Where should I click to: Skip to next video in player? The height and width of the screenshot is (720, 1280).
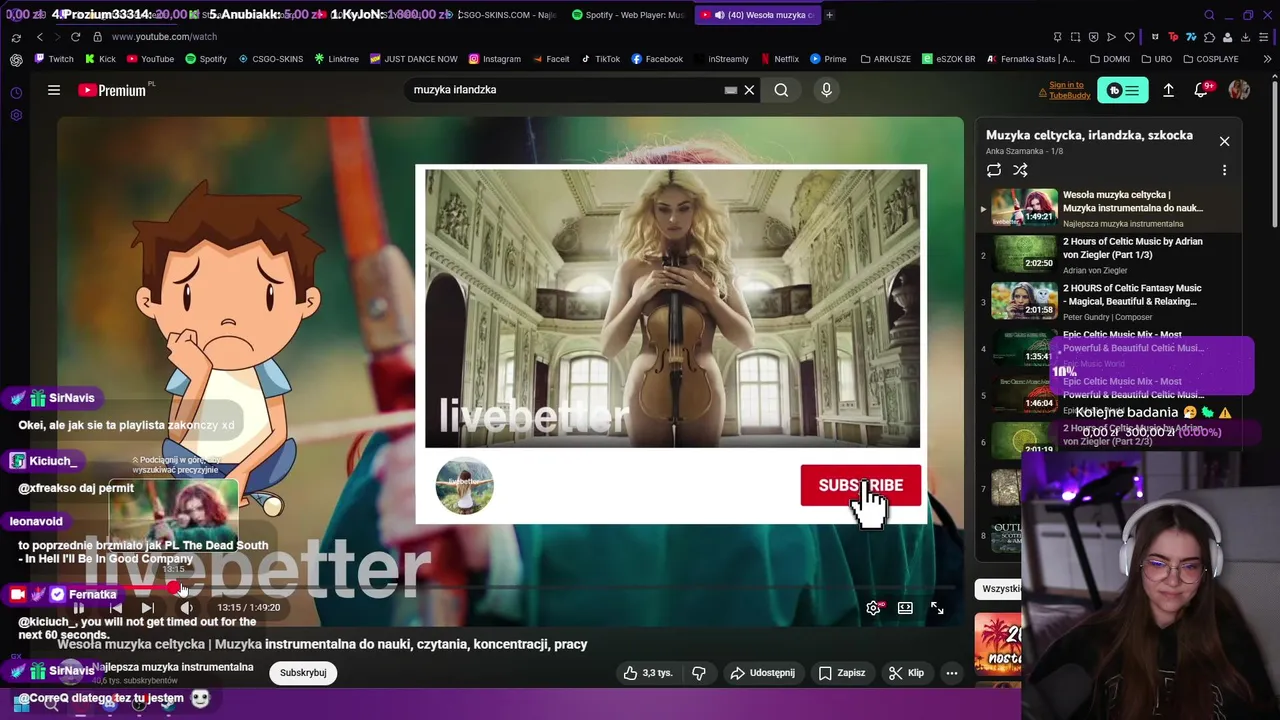click(147, 608)
